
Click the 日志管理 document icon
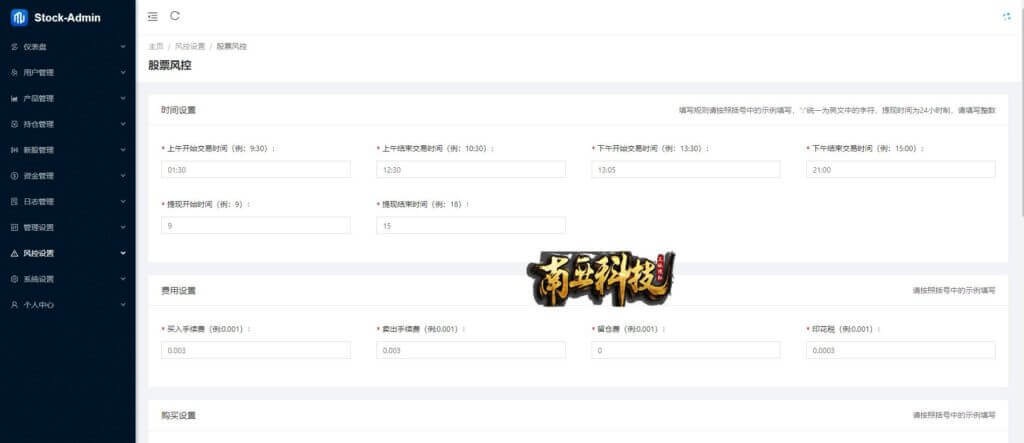pyautogui.click(x=14, y=202)
